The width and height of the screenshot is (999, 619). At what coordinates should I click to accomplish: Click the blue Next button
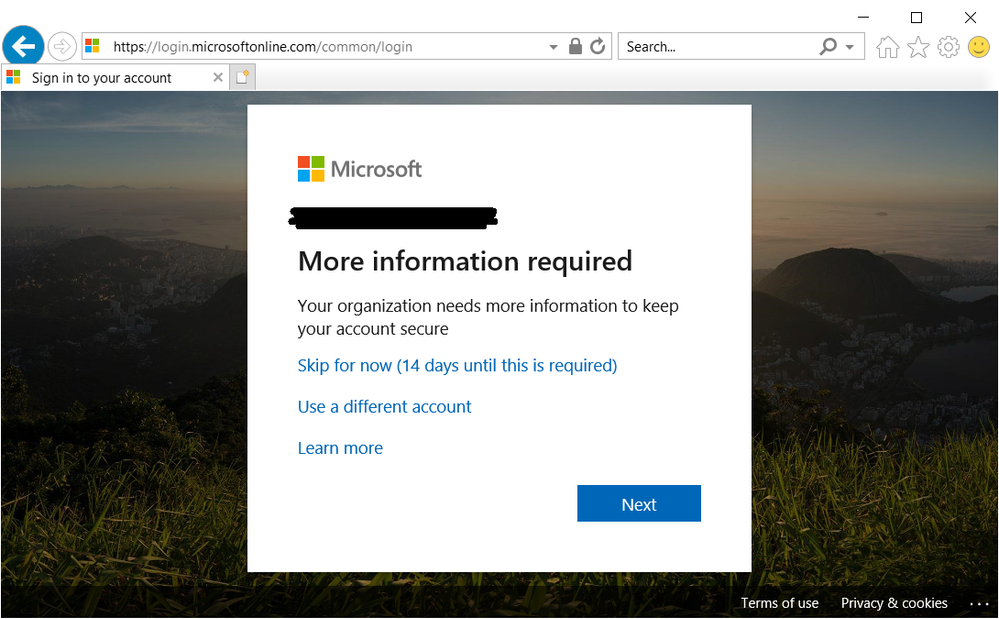639,504
